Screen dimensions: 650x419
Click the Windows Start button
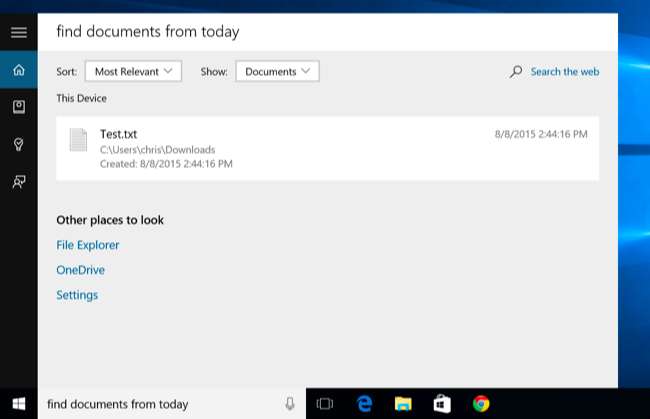pos(18,404)
